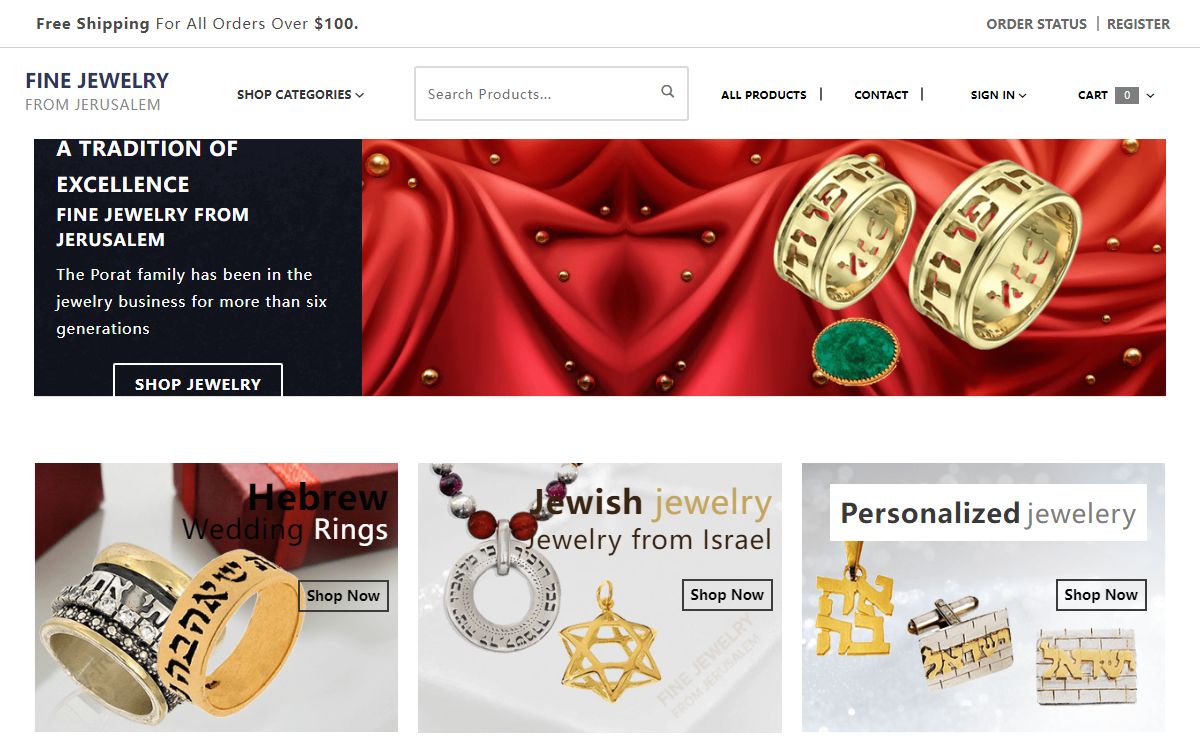Open the Jewish jewelry star pendant tile
This screenshot has height=740, width=1200.
pos(600,597)
